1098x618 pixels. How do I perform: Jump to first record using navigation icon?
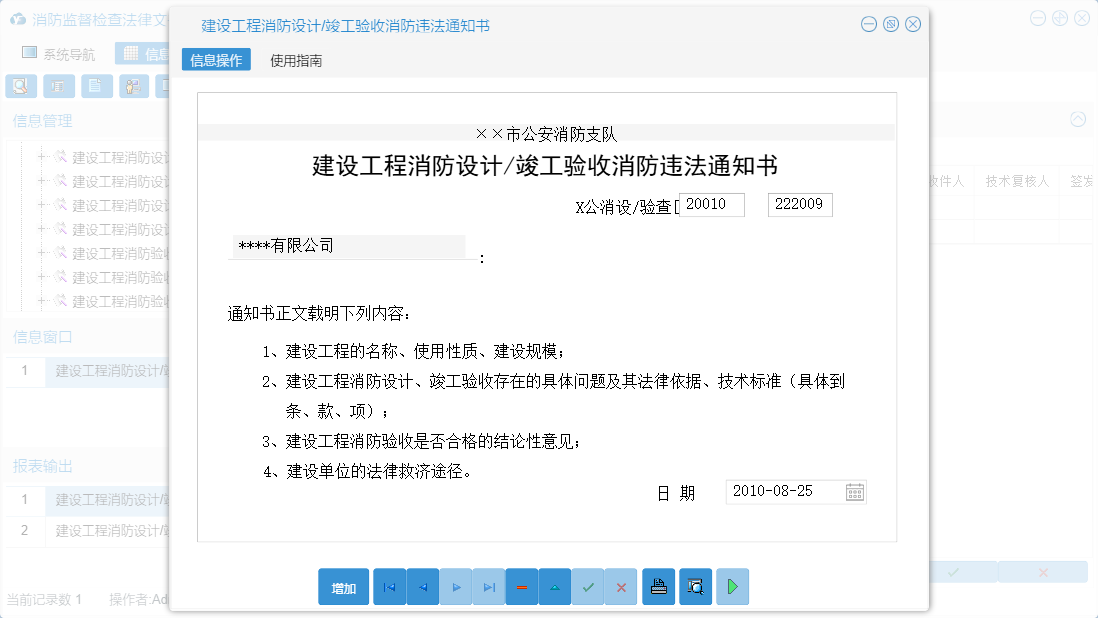389,587
